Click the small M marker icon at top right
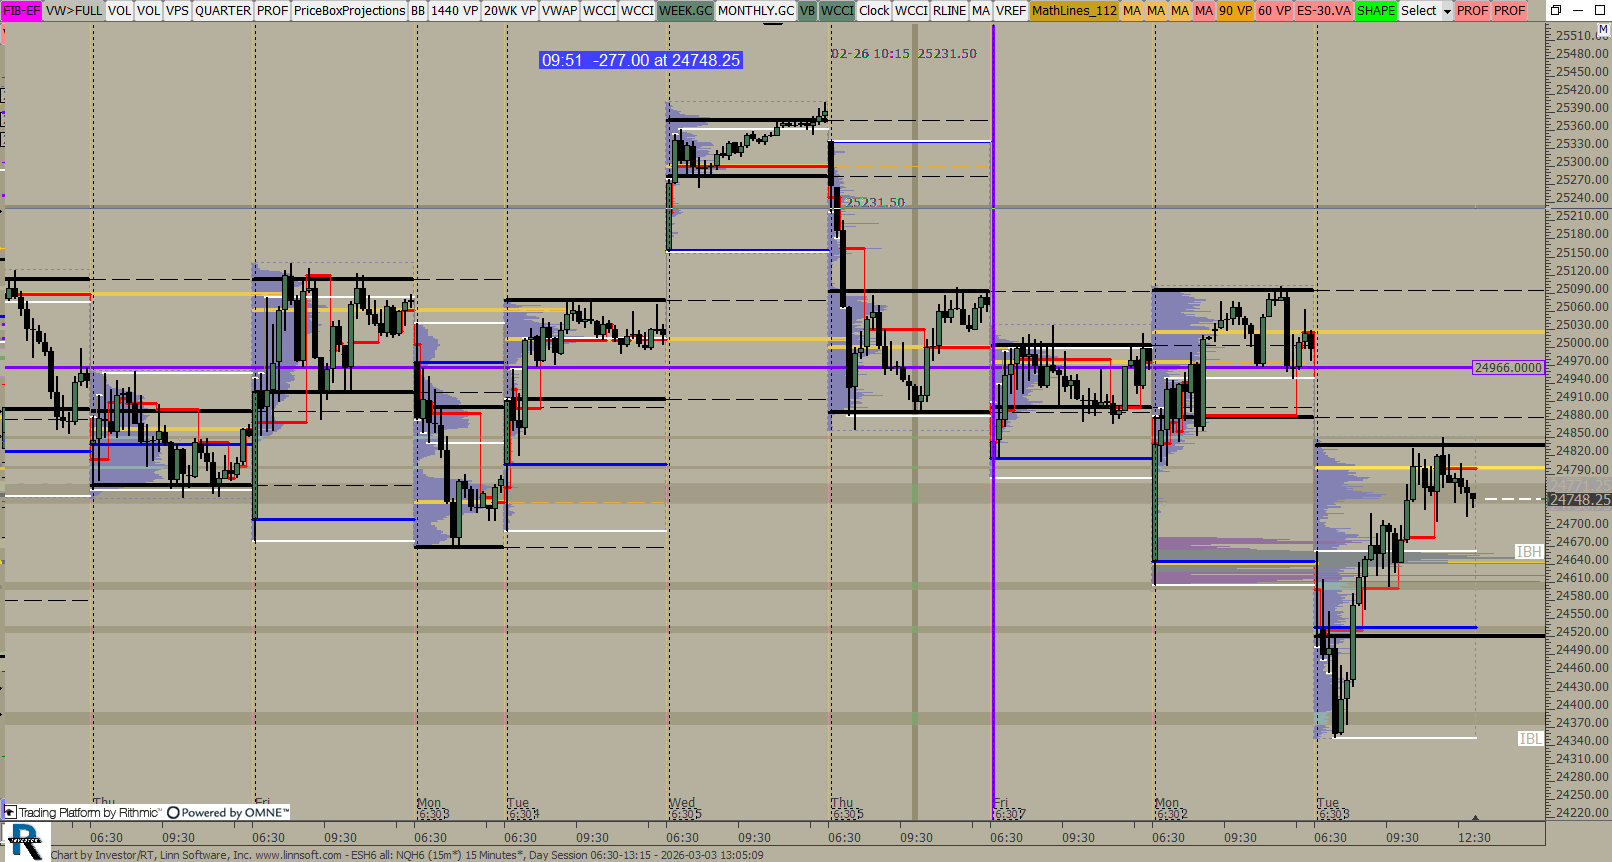 [x=1603, y=30]
